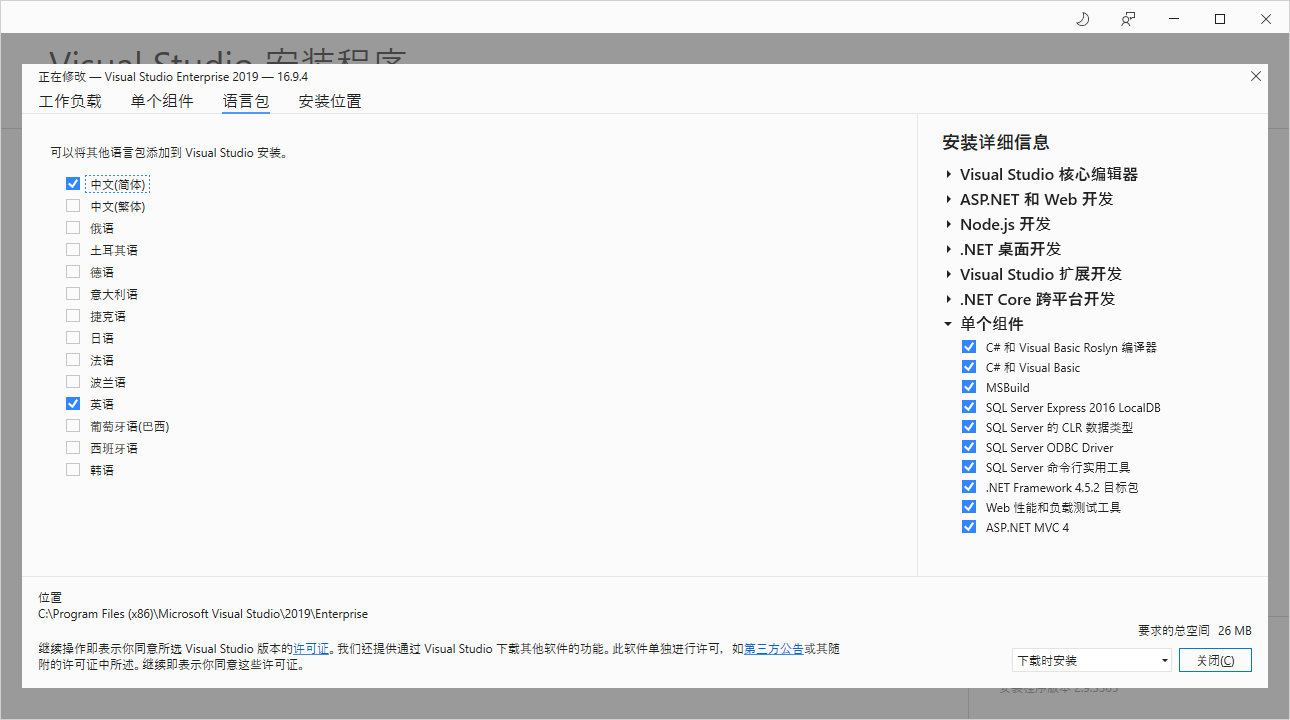This screenshot has height=720, width=1290.
Task: Check the 日语 language option
Action: pyautogui.click(x=73, y=338)
